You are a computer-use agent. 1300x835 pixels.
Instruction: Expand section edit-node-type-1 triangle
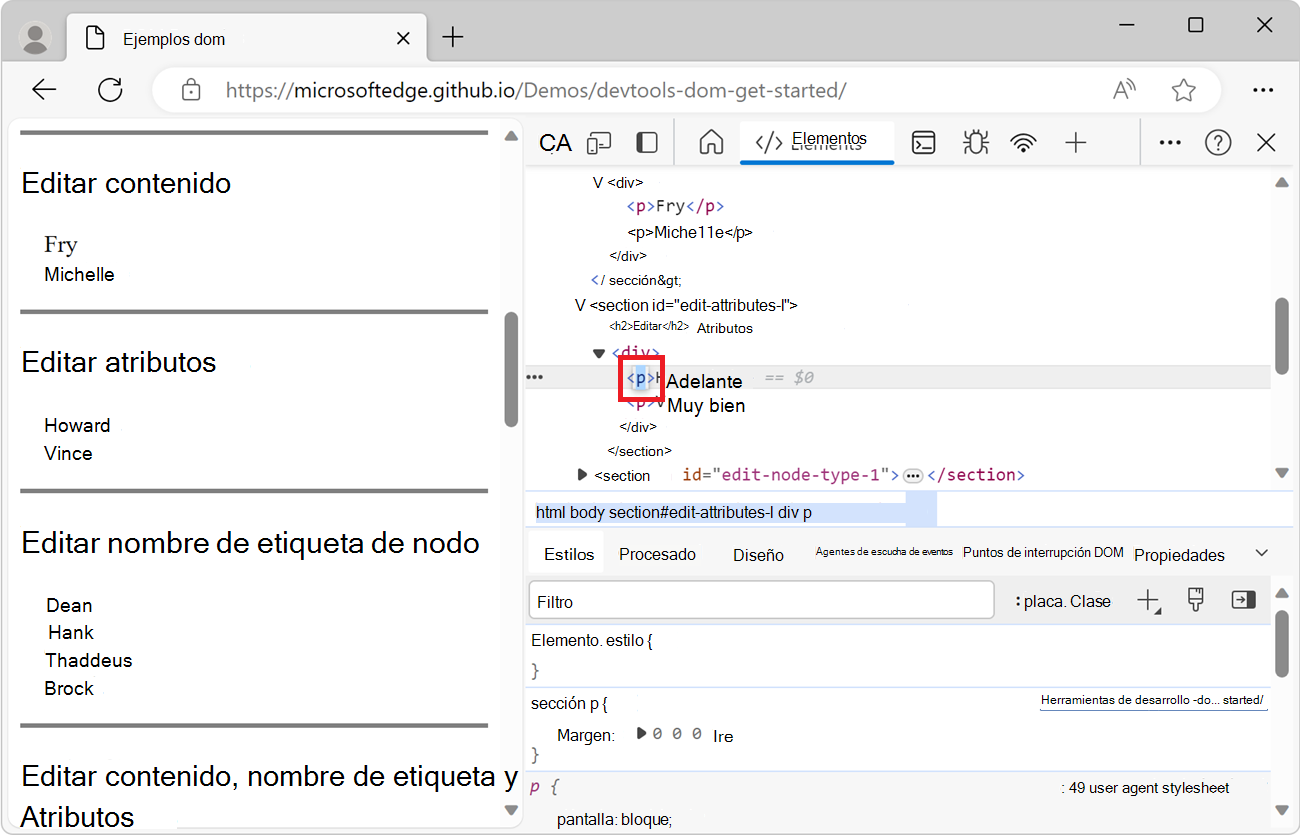click(582, 474)
